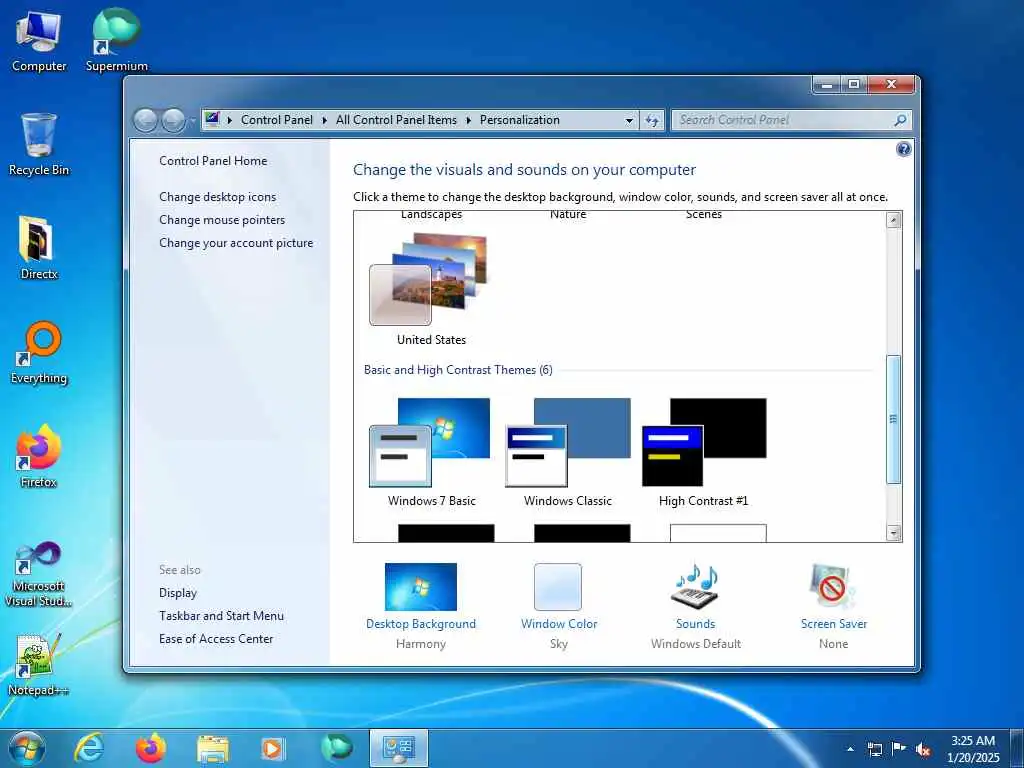Open Ease of Access Center link
The height and width of the screenshot is (768, 1024).
tap(216, 639)
